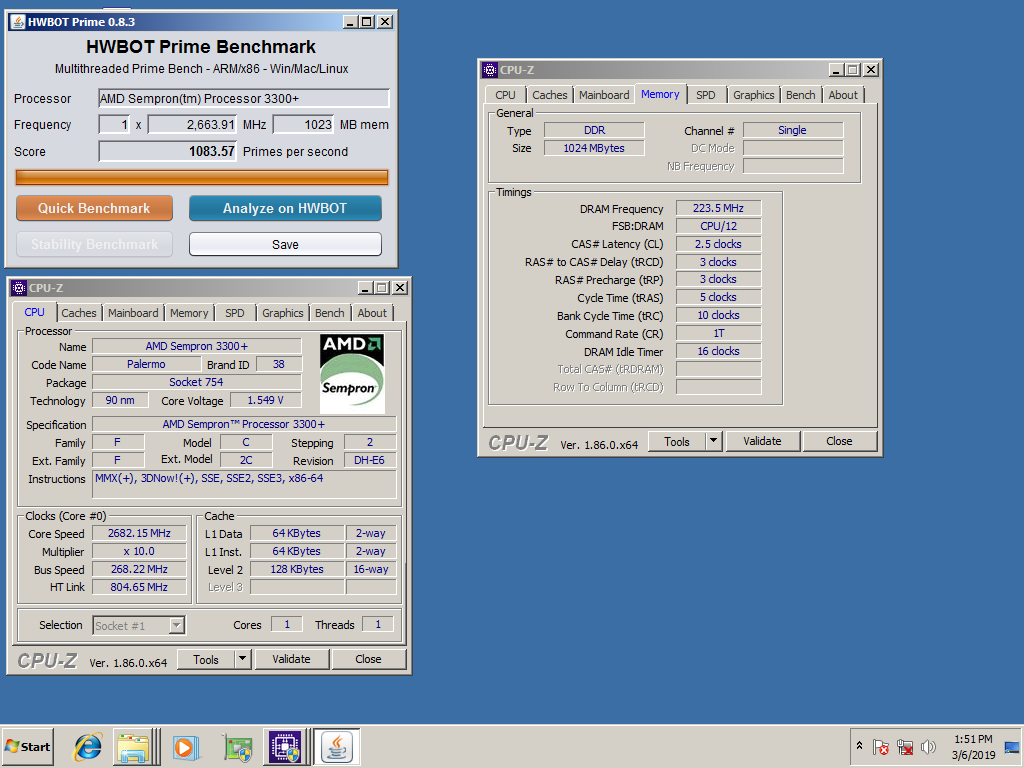The width and height of the screenshot is (1024, 768).
Task: Select the CPU tab in Memory window
Action: (x=505, y=95)
